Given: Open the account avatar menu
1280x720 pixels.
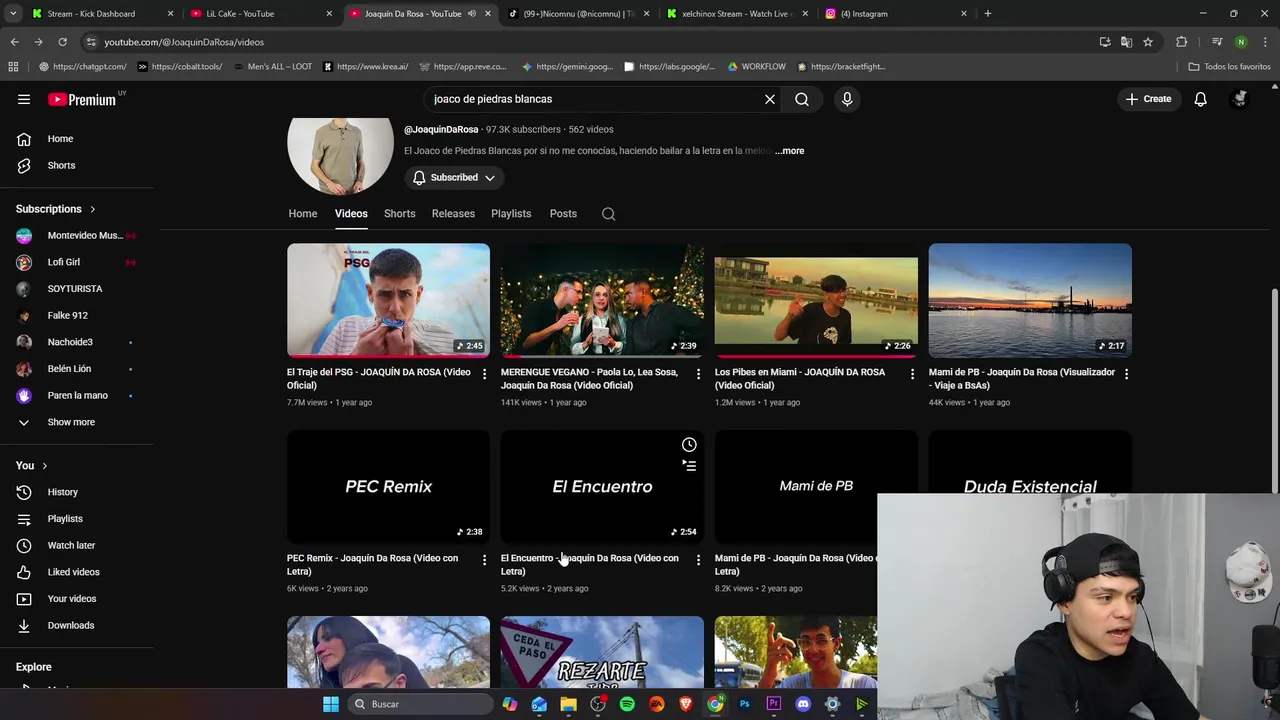Looking at the screenshot, I should click(x=1240, y=99).
